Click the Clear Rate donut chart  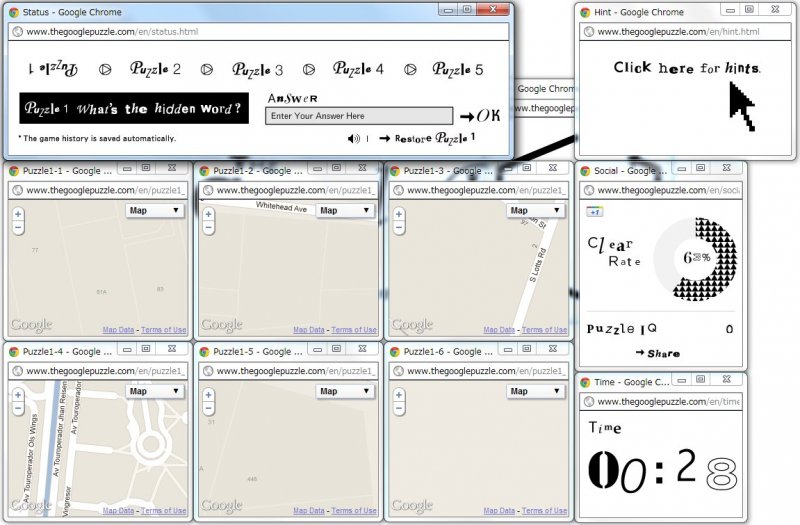tap(695, 259)
